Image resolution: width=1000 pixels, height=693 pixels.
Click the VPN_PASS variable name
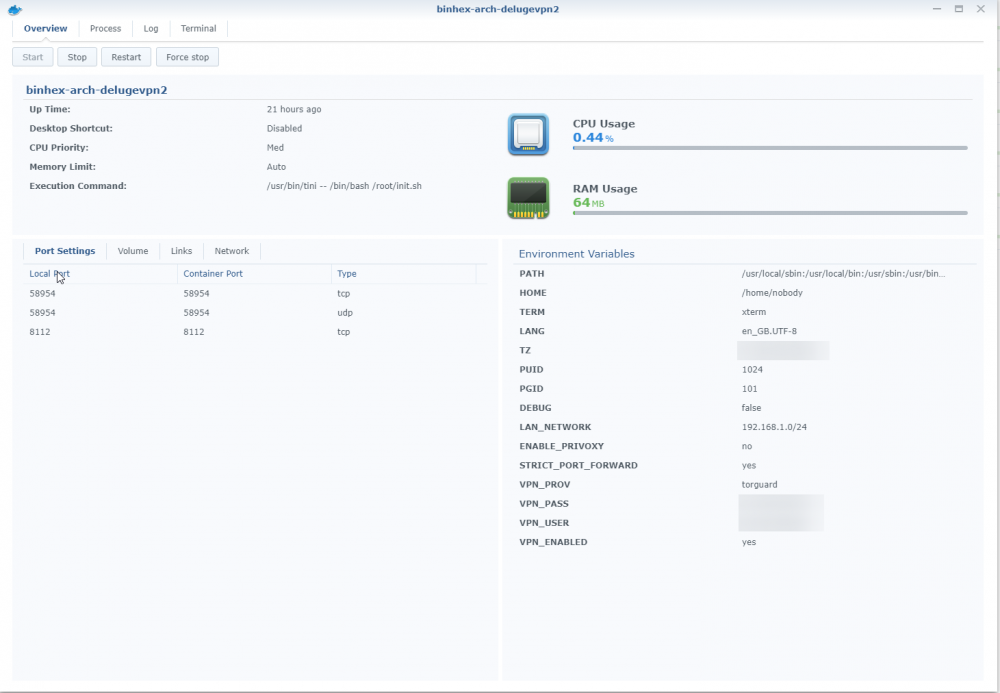pyautogui.click(x=544, y=504)
